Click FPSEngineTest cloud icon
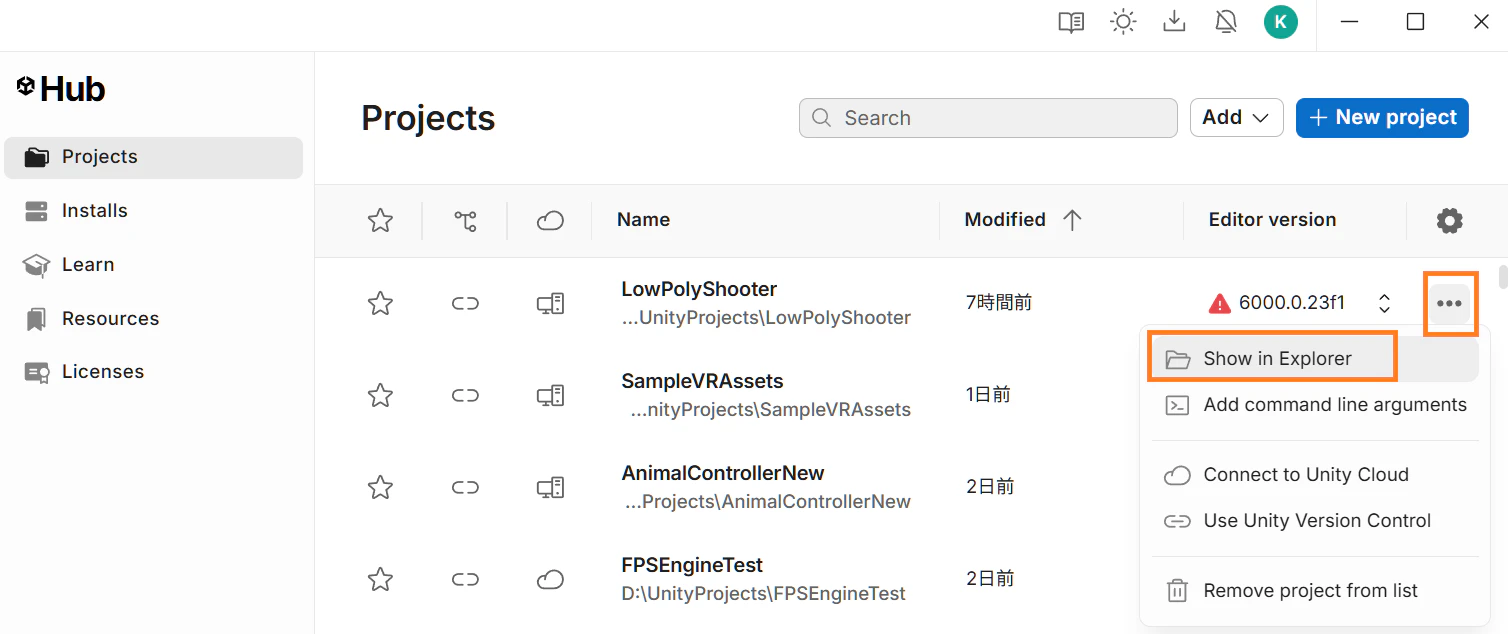The image size is (1508, 634). (x=550, y=579)
